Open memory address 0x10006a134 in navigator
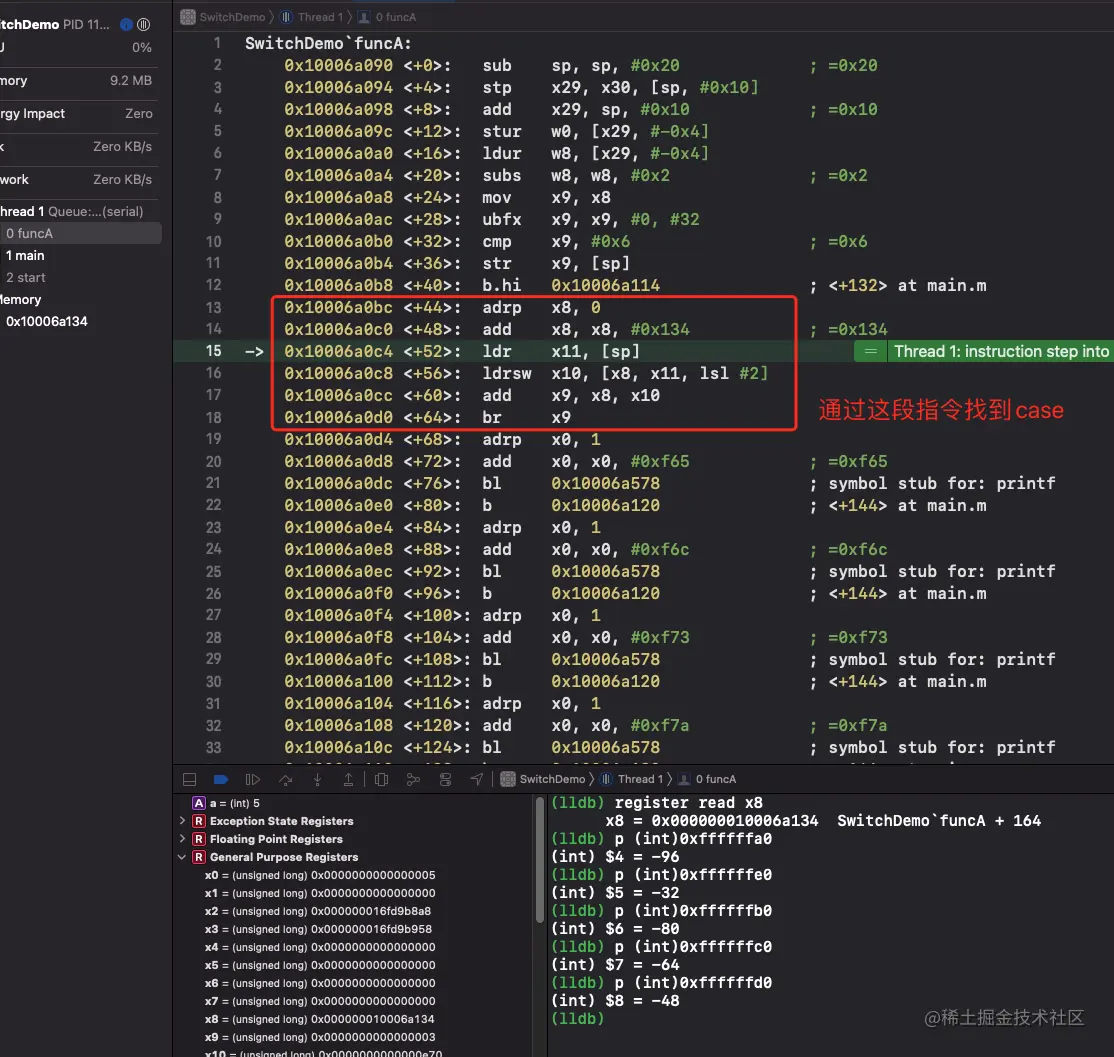1114x1057 pixels. [x=47, y=321]
